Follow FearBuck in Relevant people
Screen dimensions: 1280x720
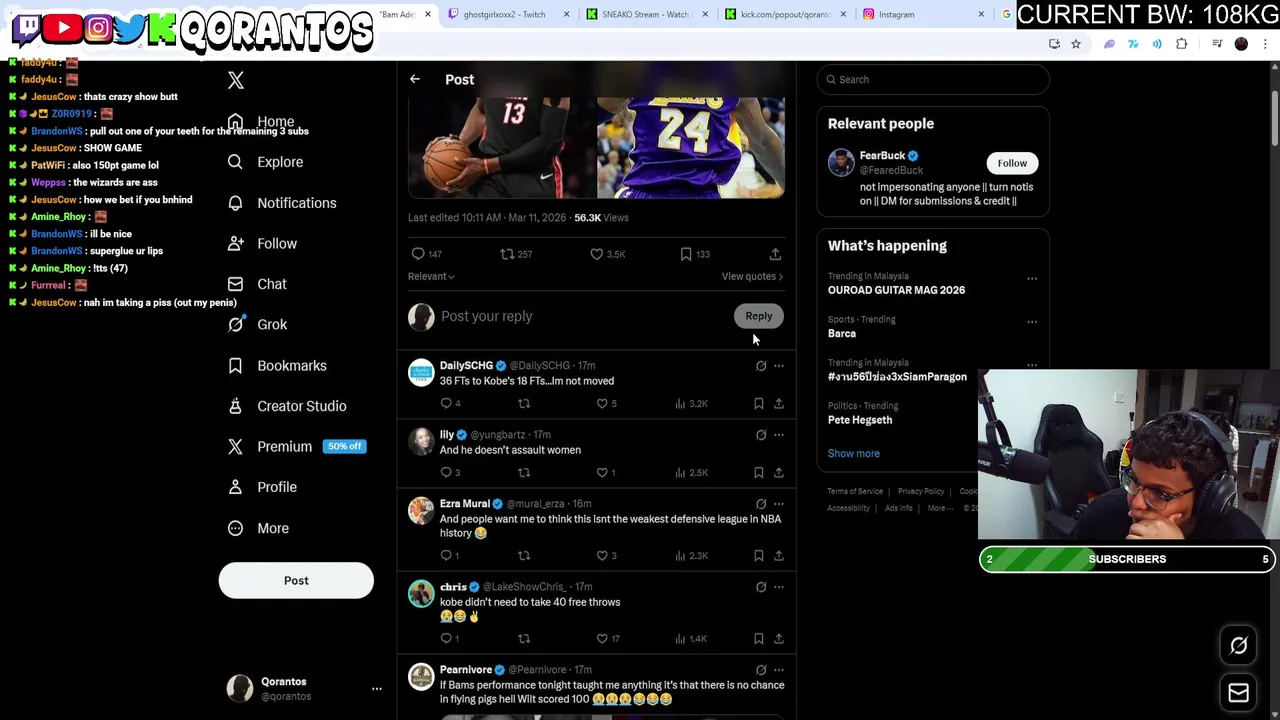(1012, 163)
